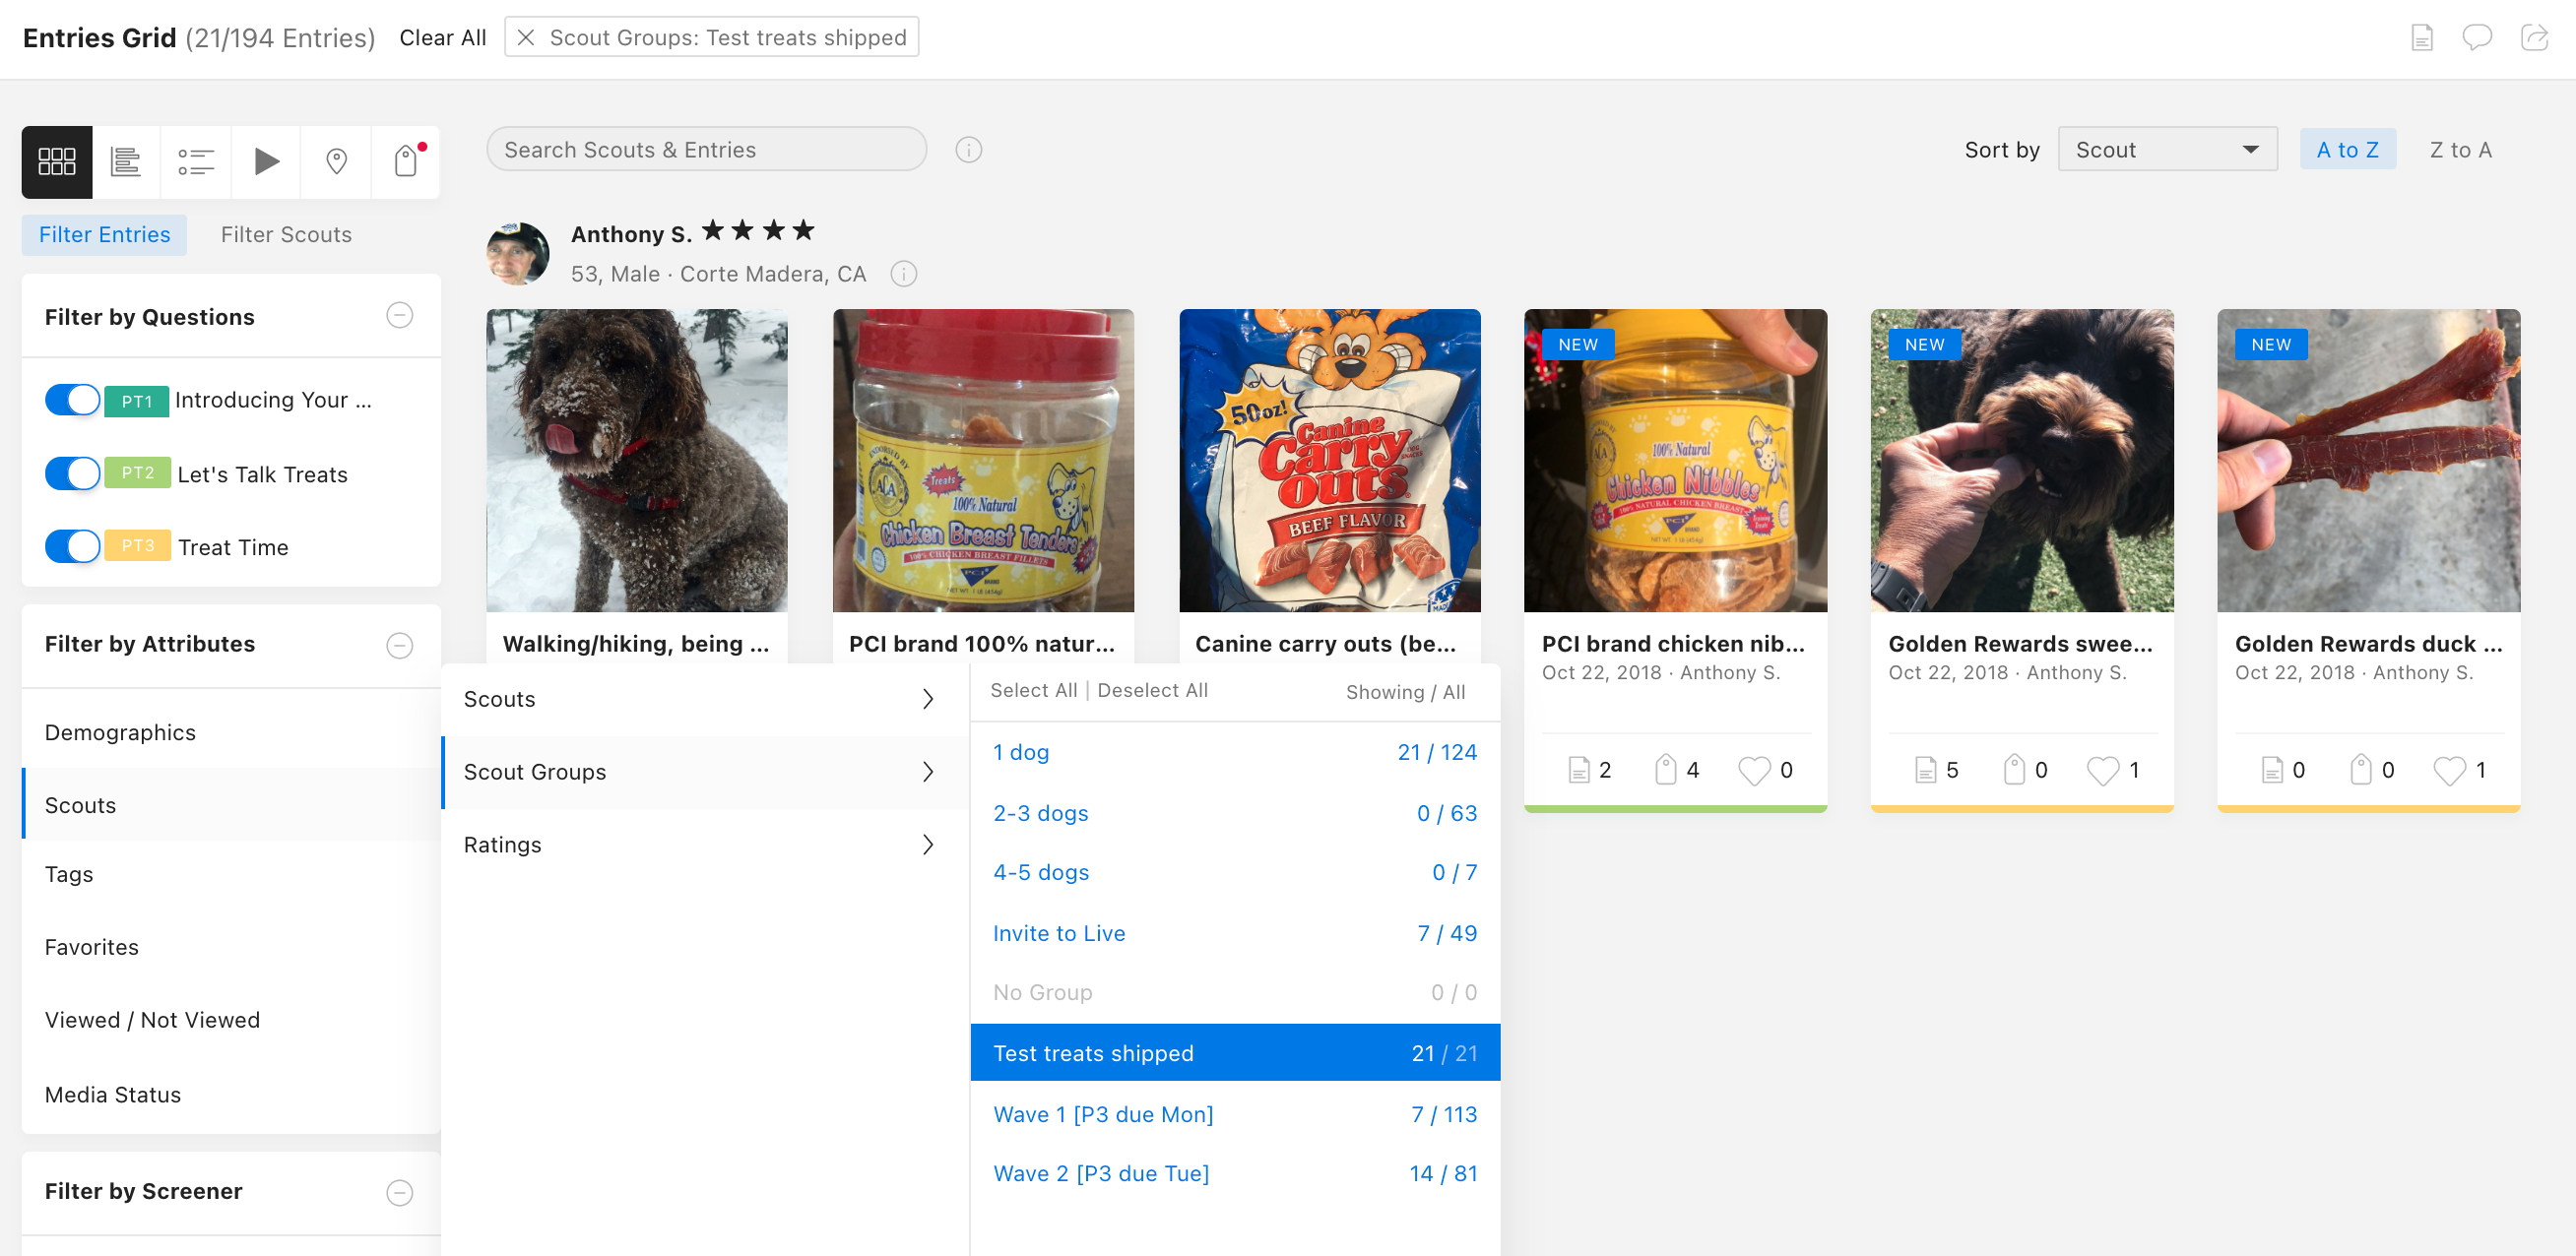Click the map pin location view icon
The height and width of the screenshot is (1256, 2576).
[x=336, y=162]
